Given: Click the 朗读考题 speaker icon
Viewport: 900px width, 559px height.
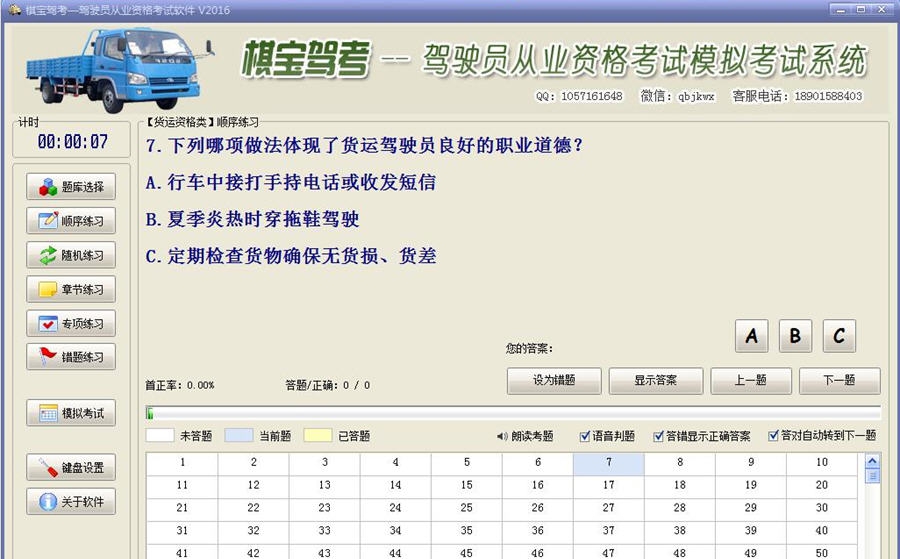Looking at the screenshot, I should (x=502, y=436).
